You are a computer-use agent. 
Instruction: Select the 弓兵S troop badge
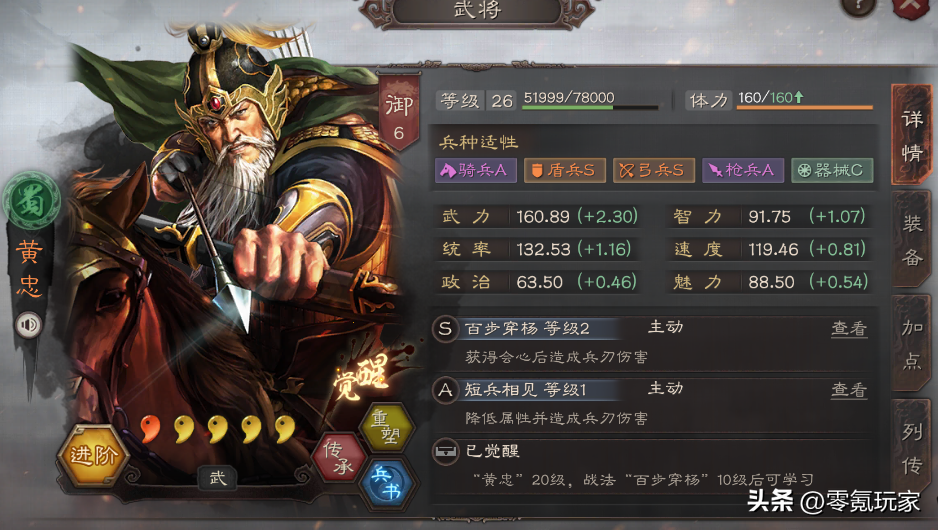pos(654,170)
